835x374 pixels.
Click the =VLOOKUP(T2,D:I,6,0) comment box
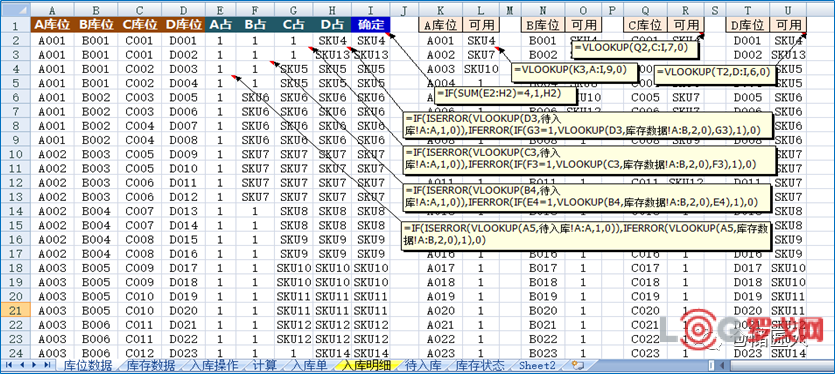click(715, 76)
